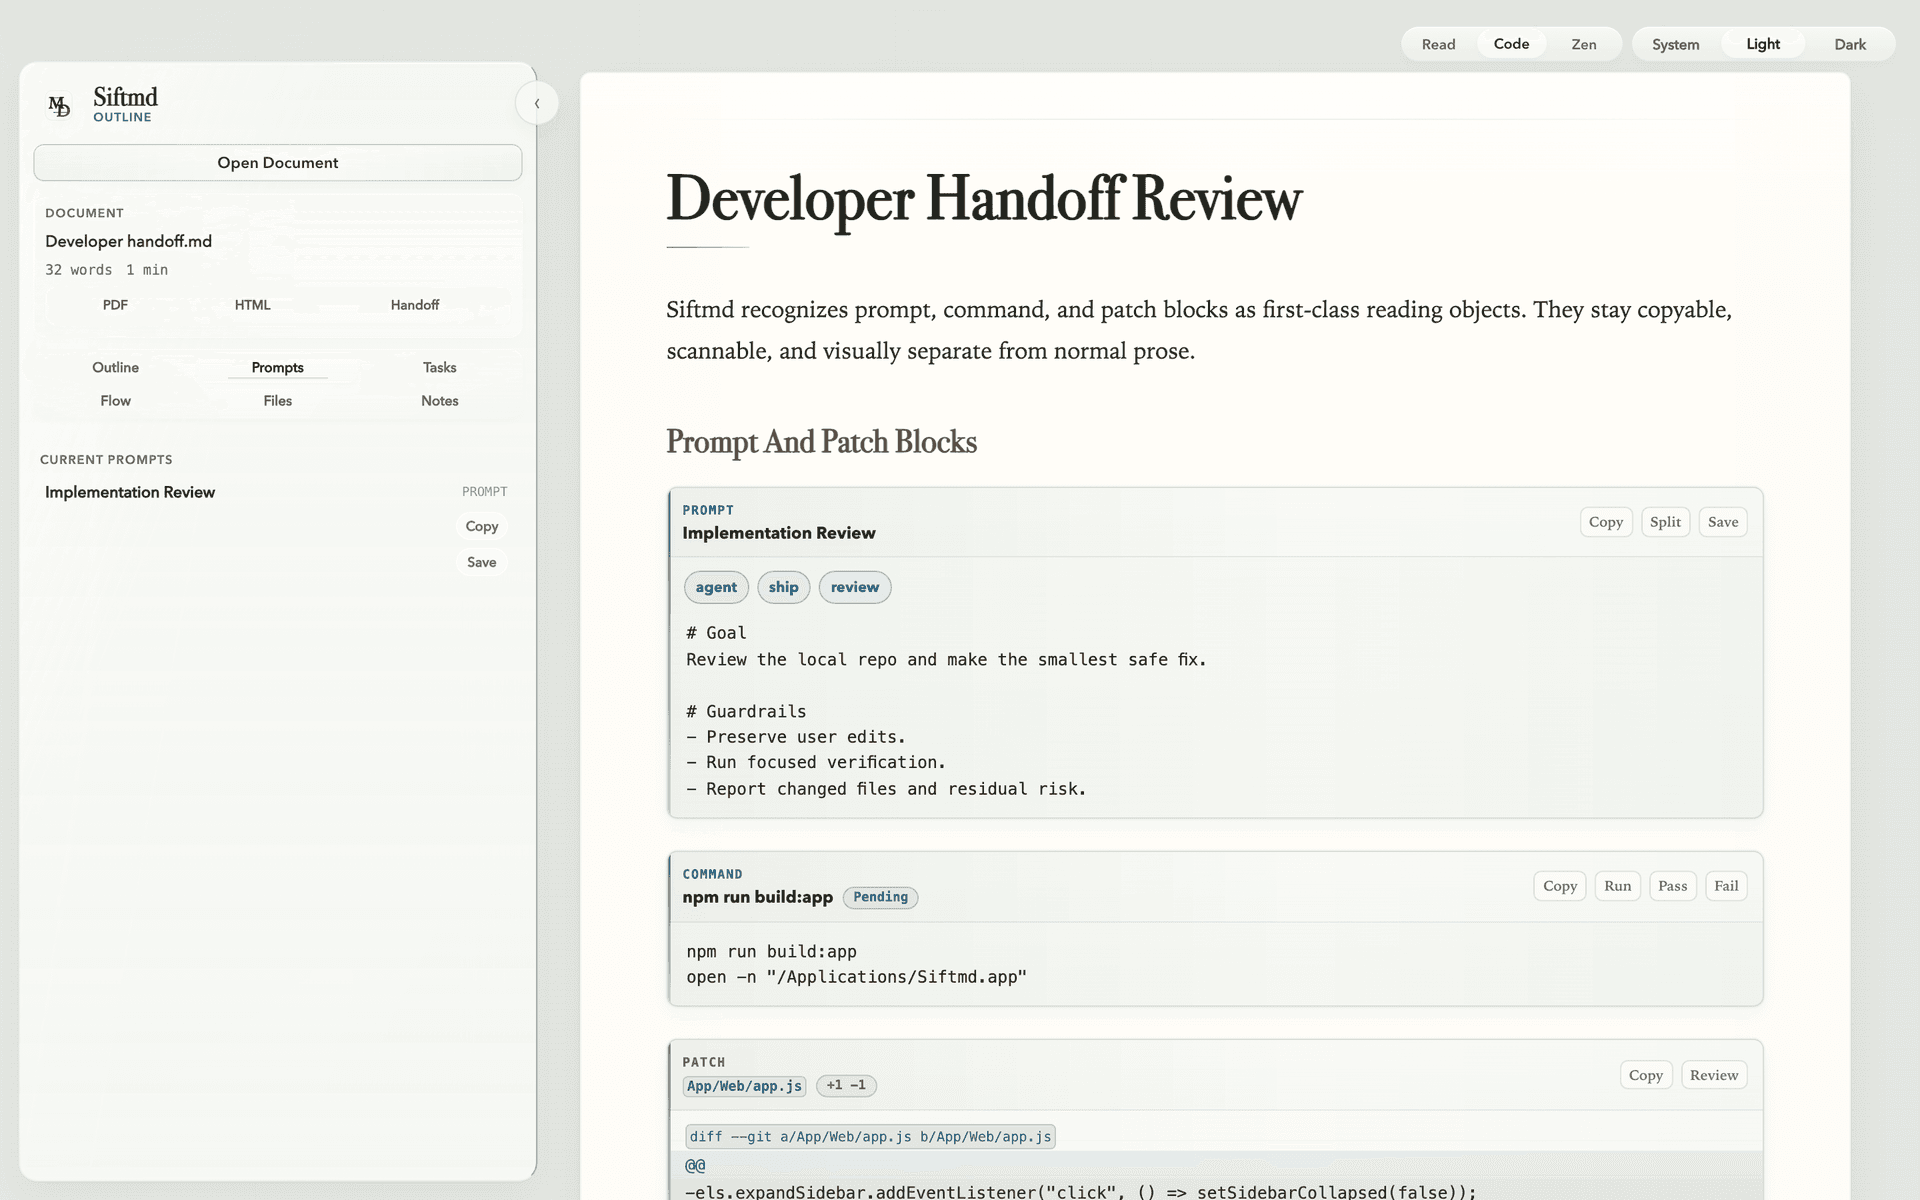
Task: Switch to Read view mode
Action: click(x=1439, y=44)
